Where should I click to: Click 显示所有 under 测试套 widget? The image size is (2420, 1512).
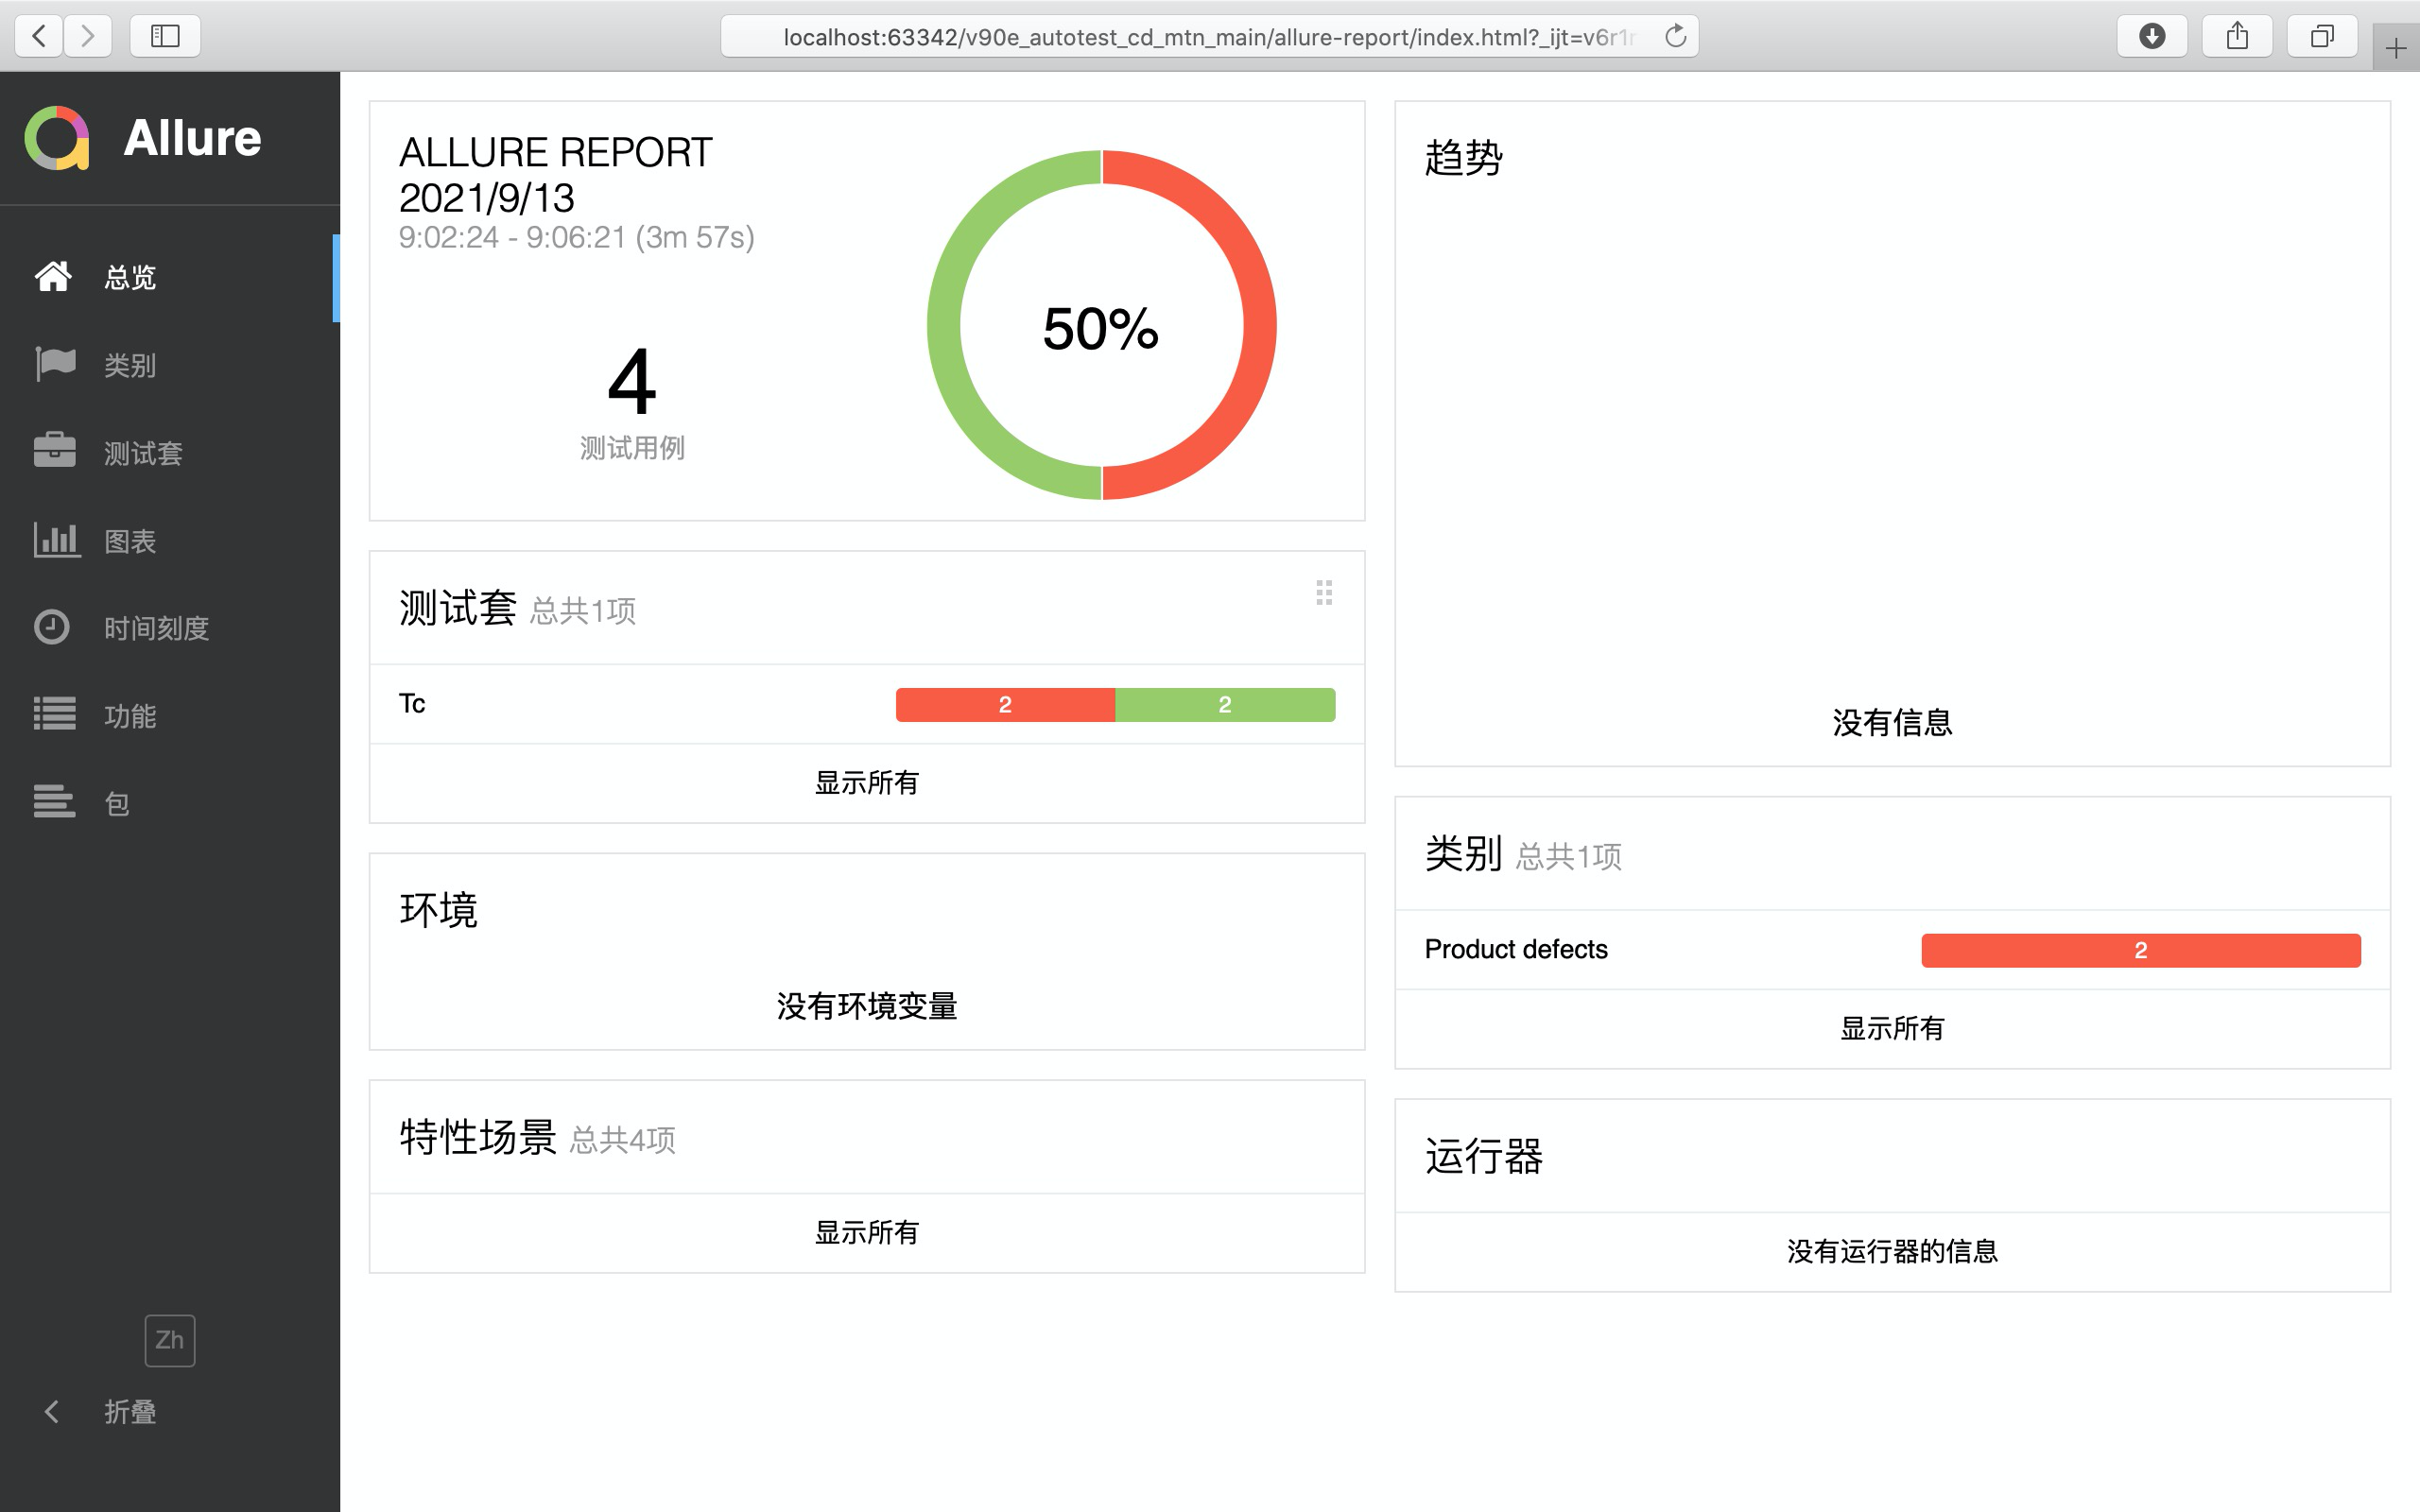(x=866, y=783)
